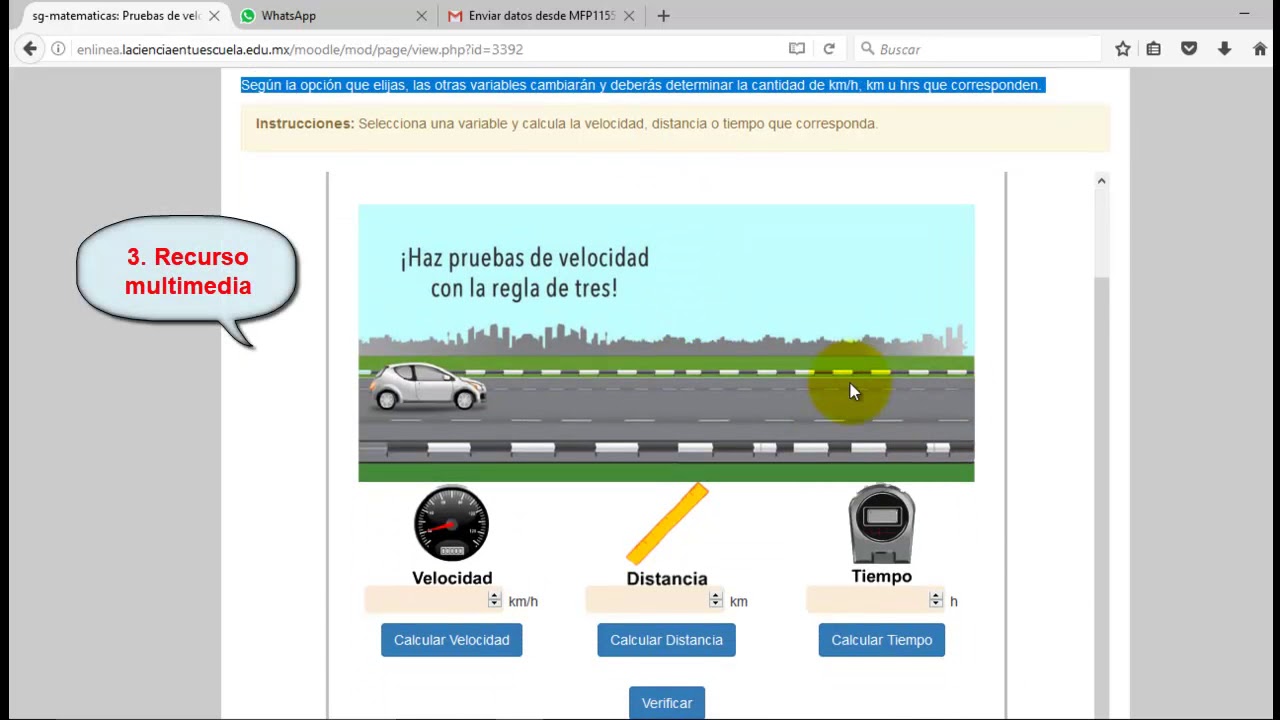Click the white car on the road

[427, 386]
